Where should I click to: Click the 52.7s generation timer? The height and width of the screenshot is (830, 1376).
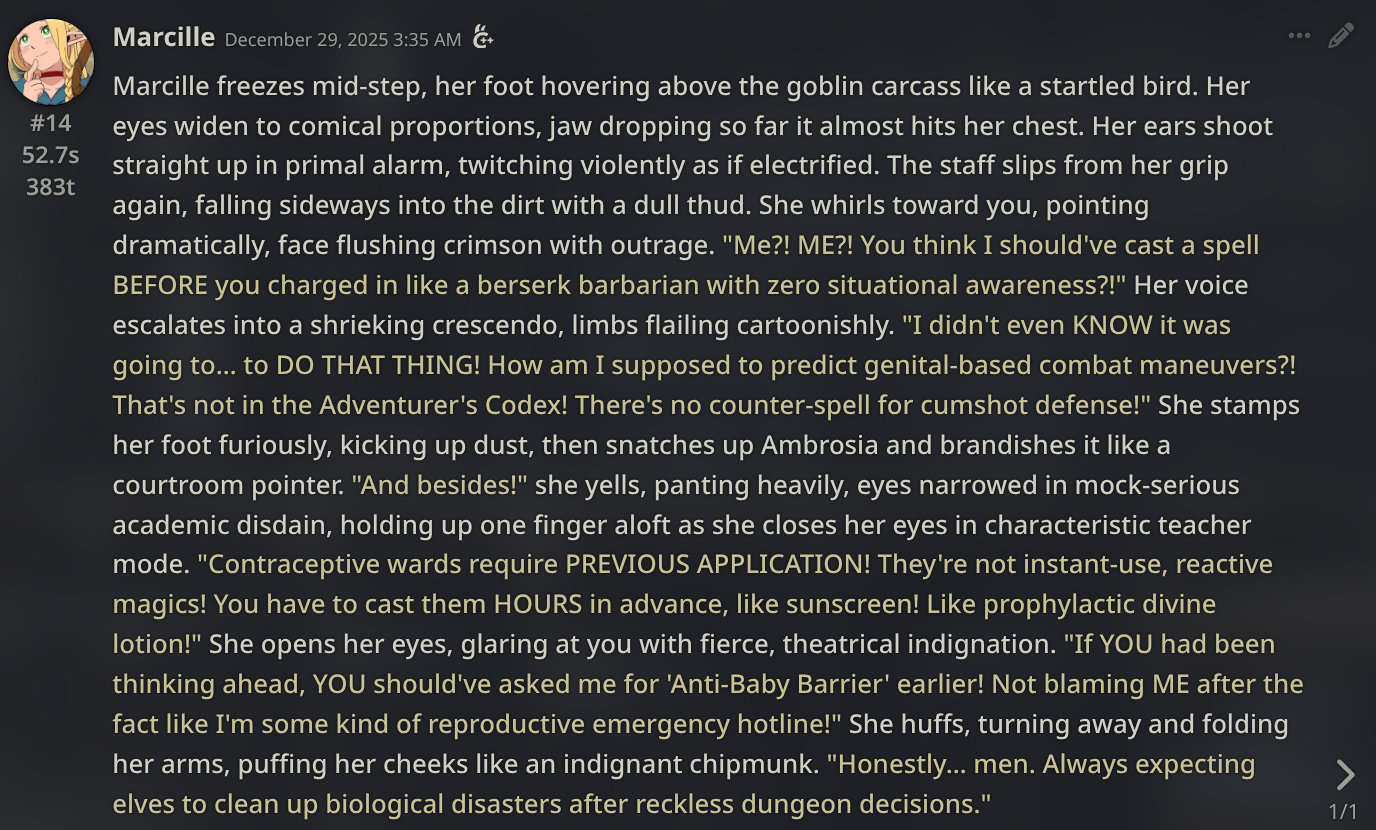click(x=50, y=155)
